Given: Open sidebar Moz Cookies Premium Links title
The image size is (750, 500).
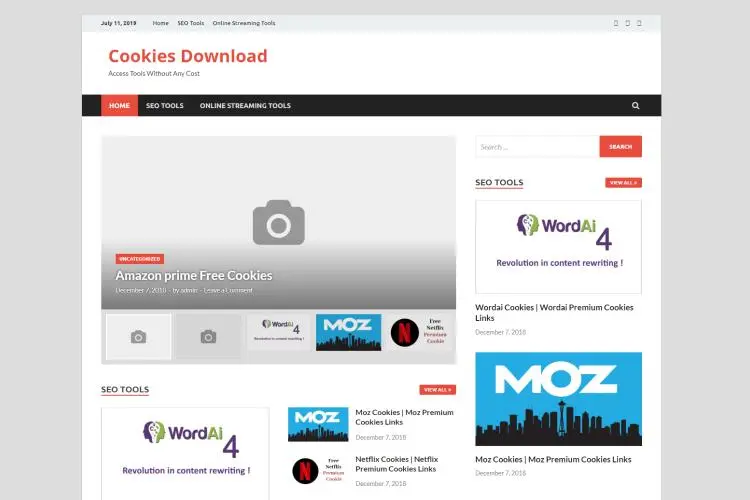Looking at the screenshot, I should pos(553,459).
